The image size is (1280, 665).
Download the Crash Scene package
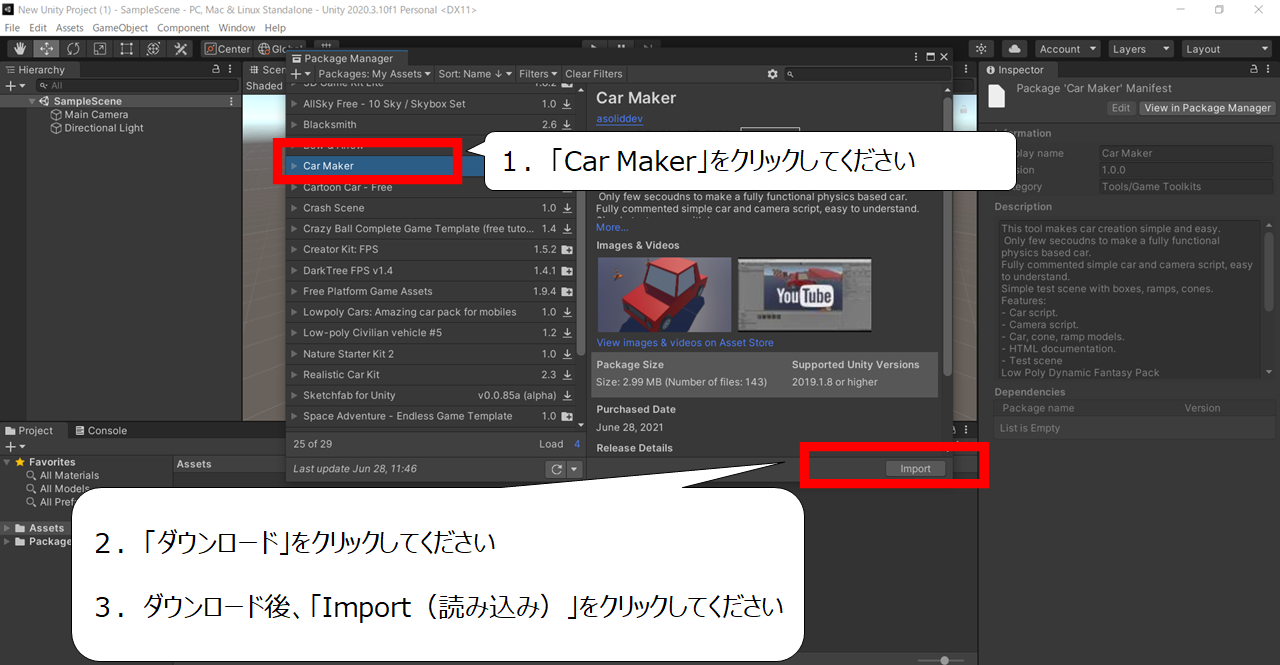pyautogui.click(x=567, y=208)
